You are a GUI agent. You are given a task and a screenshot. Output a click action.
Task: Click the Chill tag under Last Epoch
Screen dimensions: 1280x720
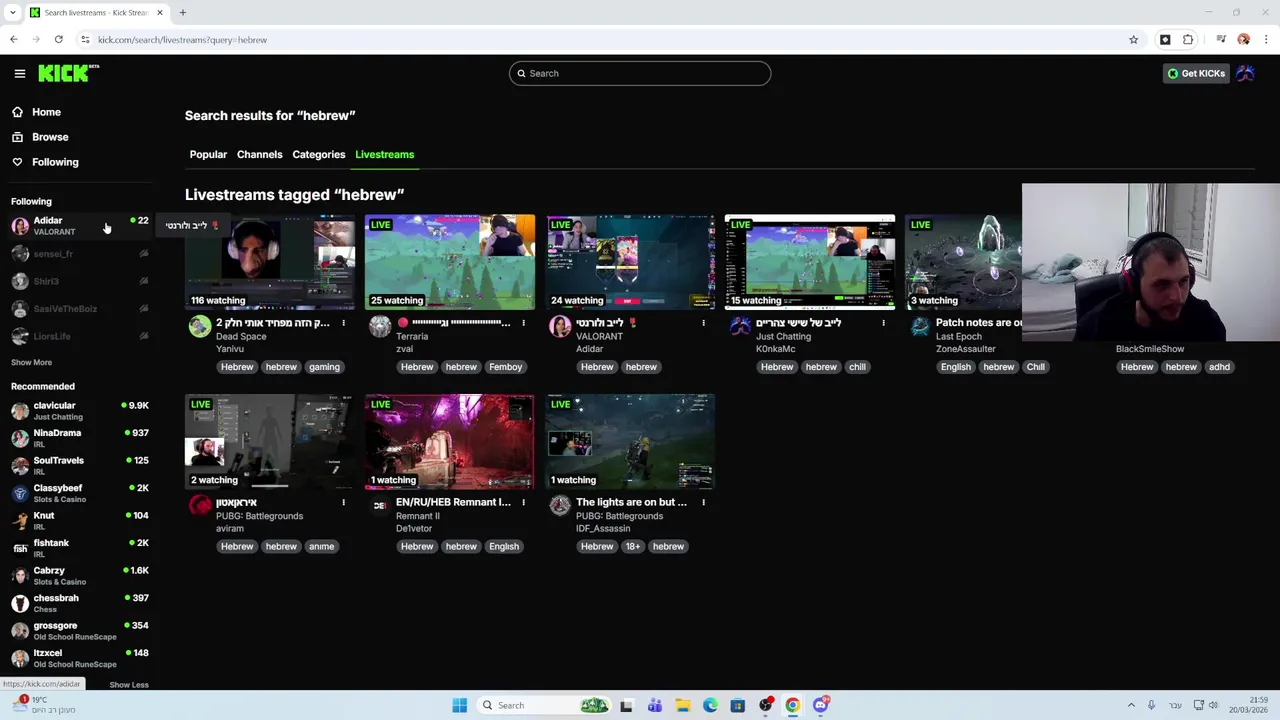(x=1035, y=367)
